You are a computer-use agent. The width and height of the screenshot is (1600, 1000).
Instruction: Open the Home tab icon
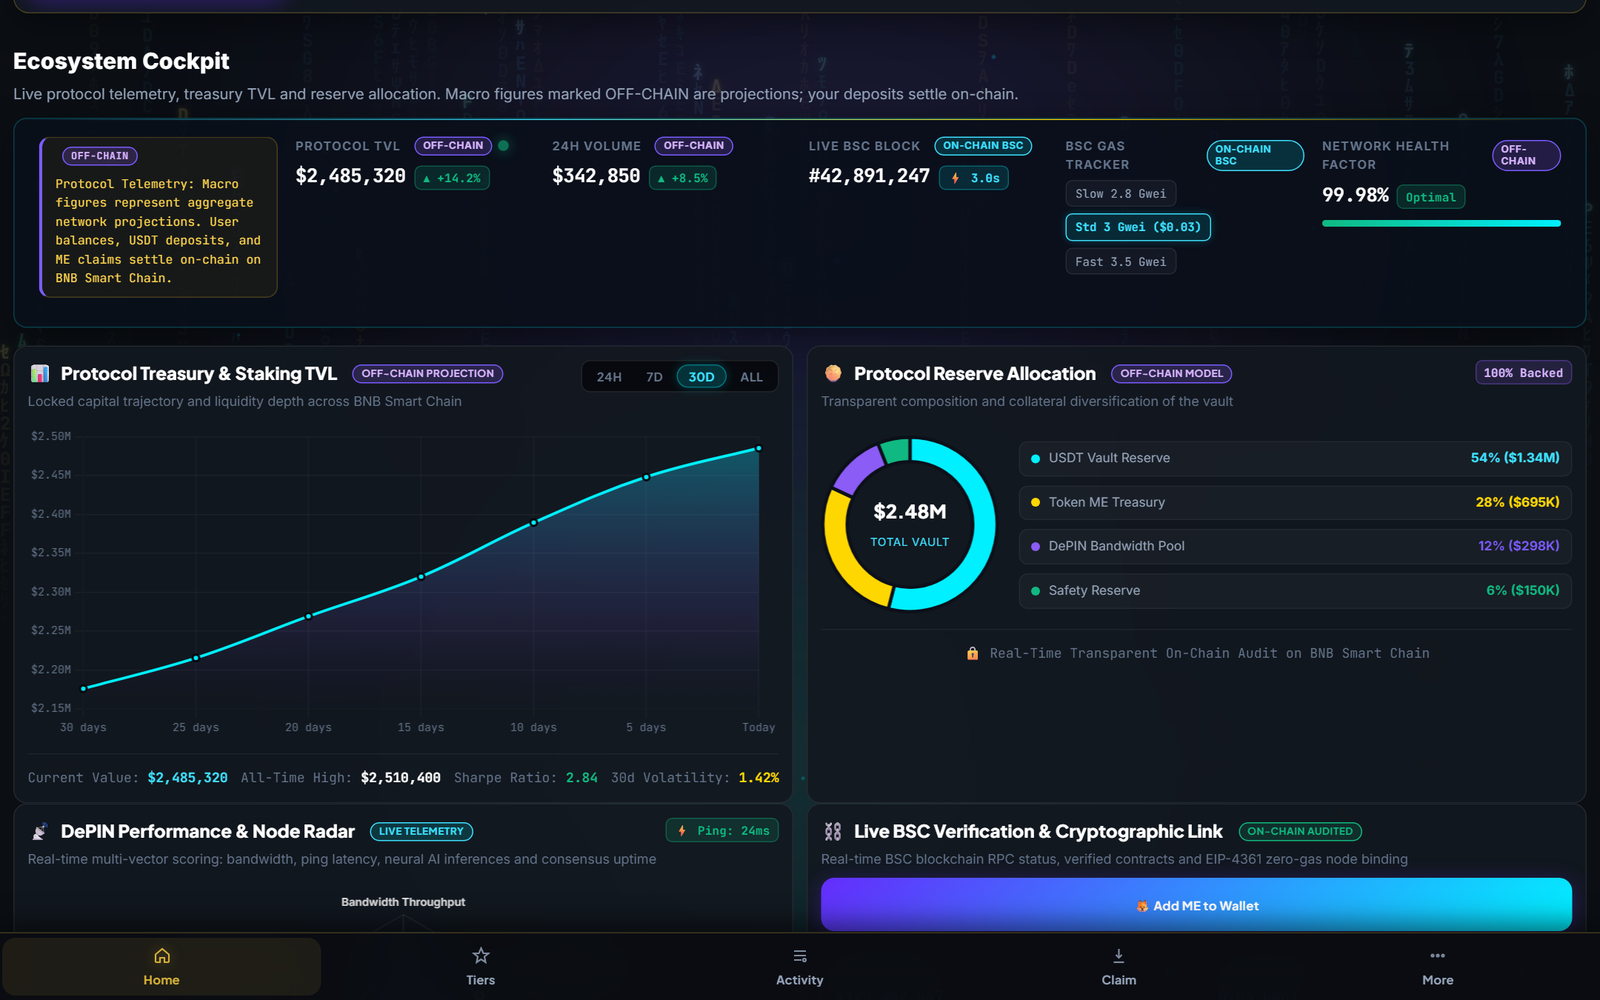click(x=161, y=956)
